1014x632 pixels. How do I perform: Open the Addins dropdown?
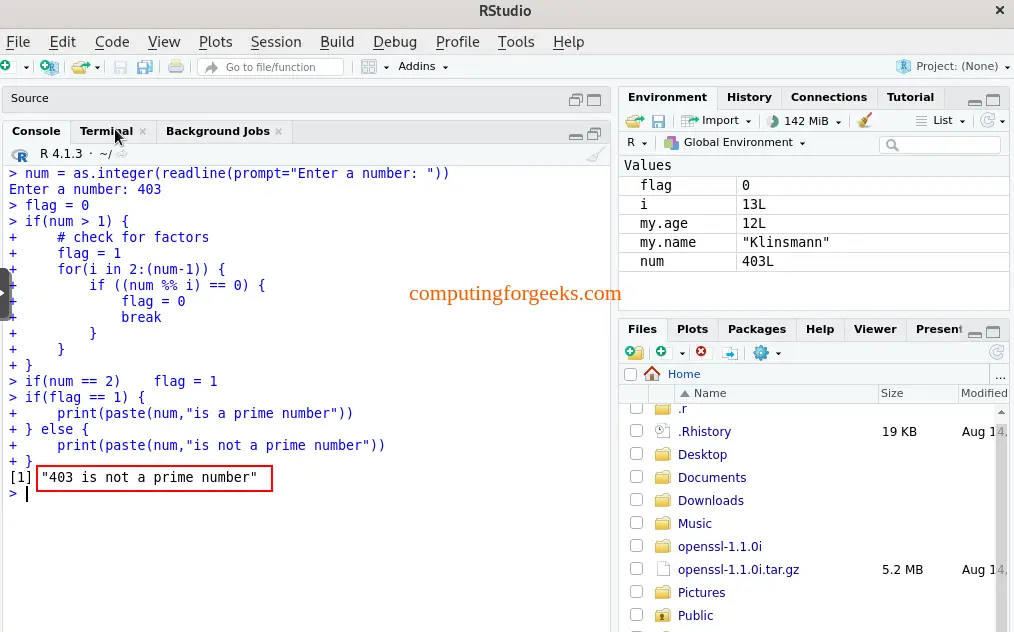pyautogui.click(x=423, y=67)
